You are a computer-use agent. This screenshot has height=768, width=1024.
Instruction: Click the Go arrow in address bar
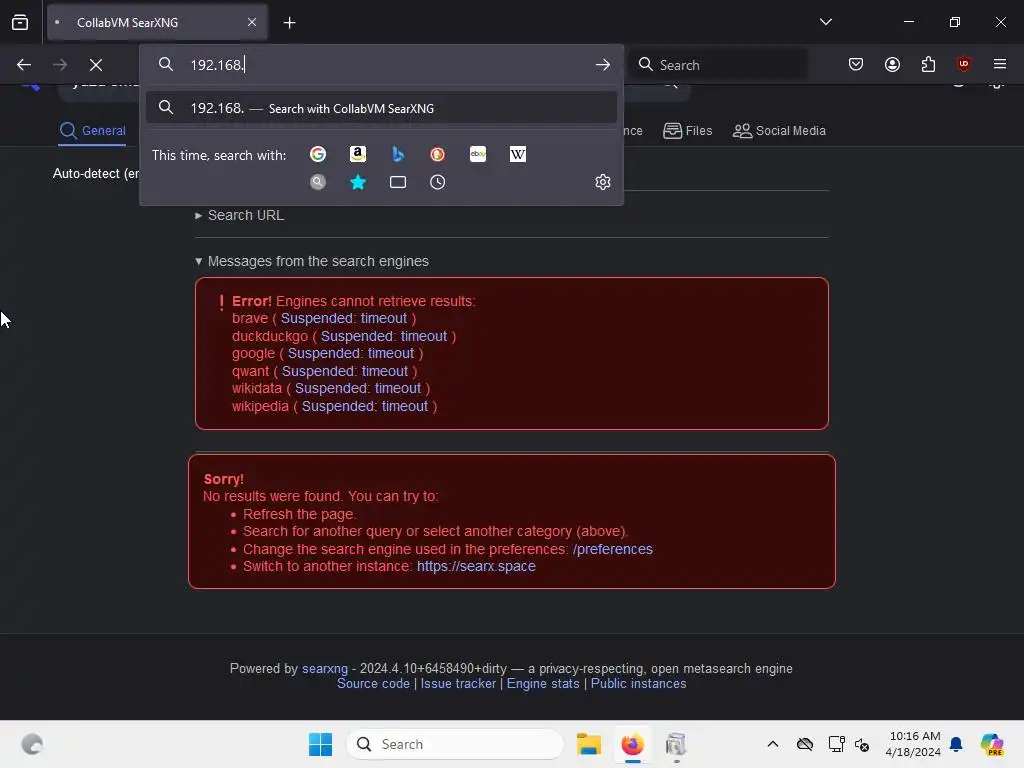(603, 65)
